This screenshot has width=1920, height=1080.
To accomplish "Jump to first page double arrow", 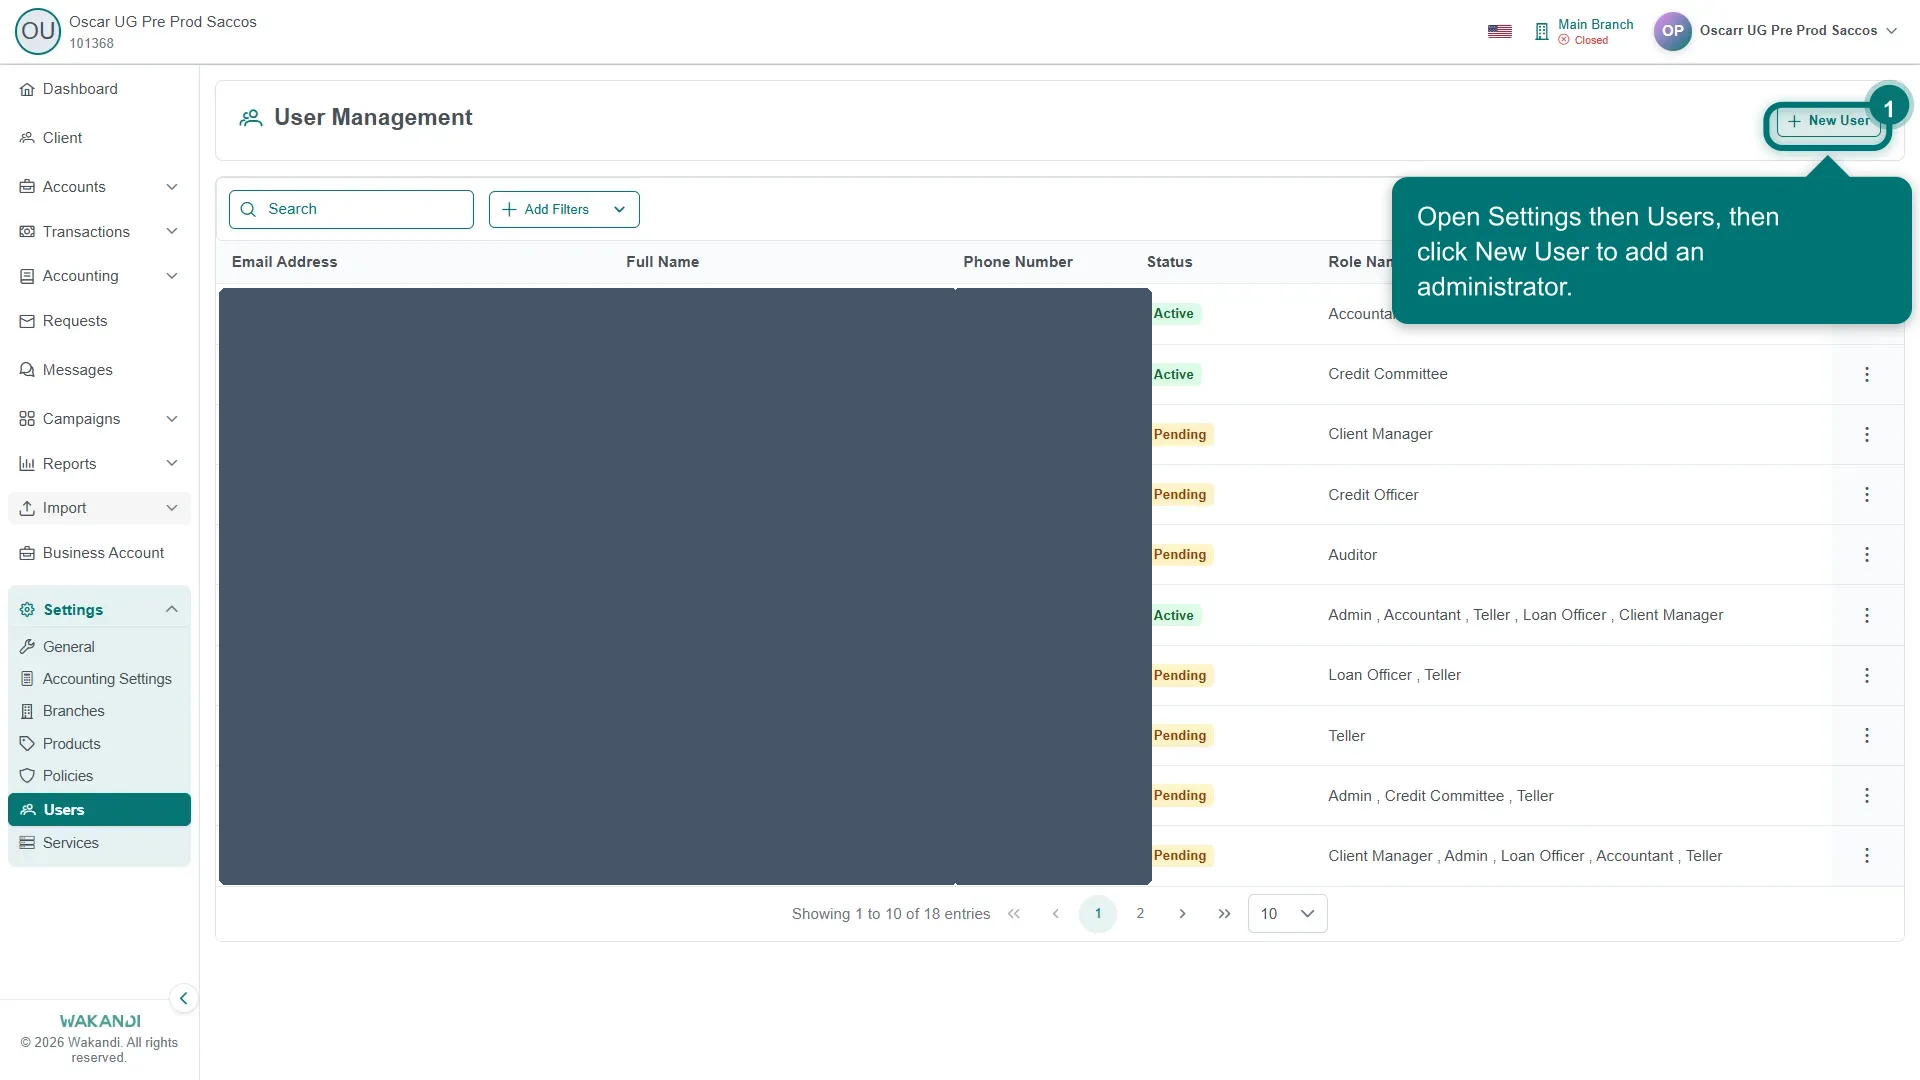I will click(1014, 914).
